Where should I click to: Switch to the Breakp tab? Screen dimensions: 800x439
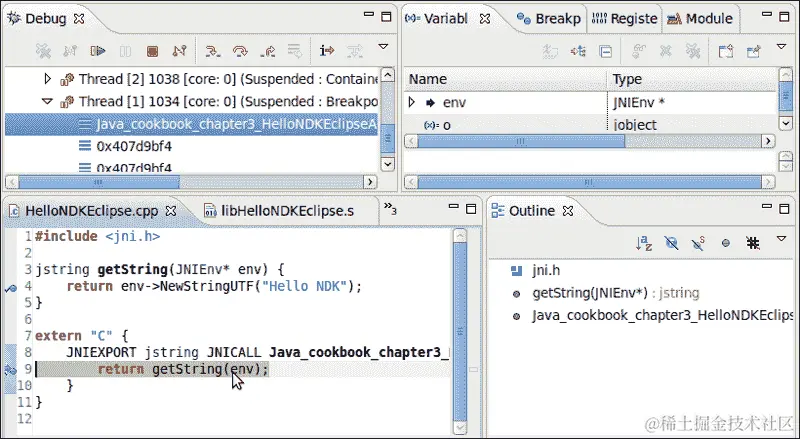(549, 19)
